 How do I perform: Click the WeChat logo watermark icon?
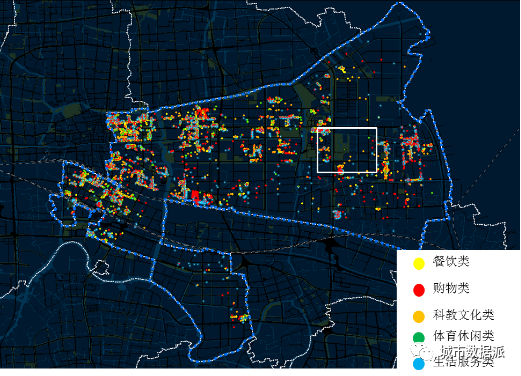click(x=422, y=351)
